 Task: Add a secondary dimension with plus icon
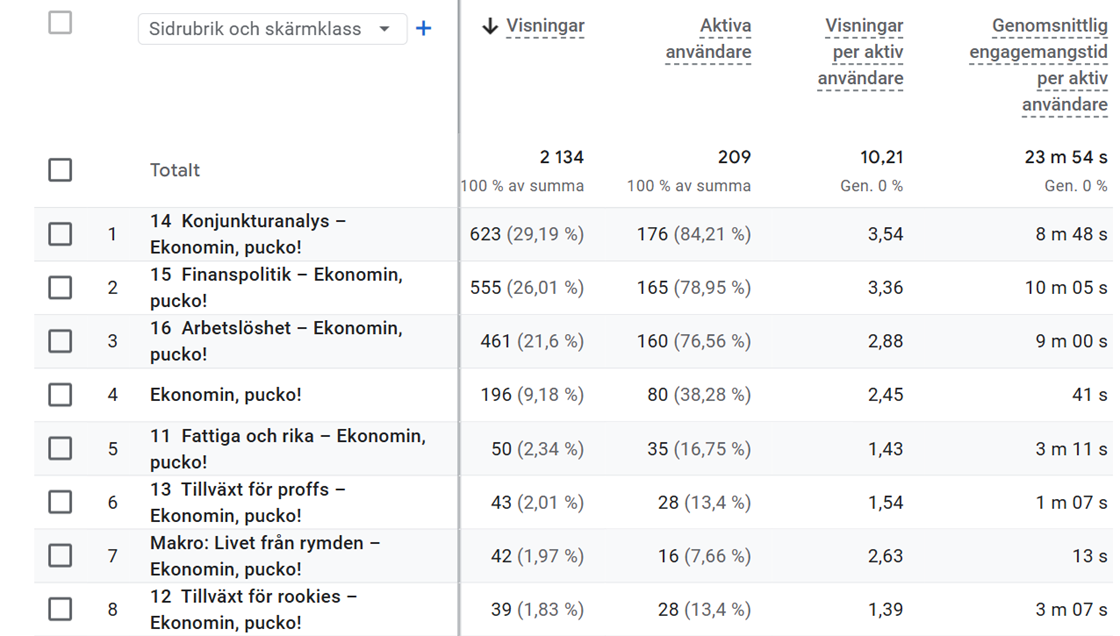click(424, 29)
